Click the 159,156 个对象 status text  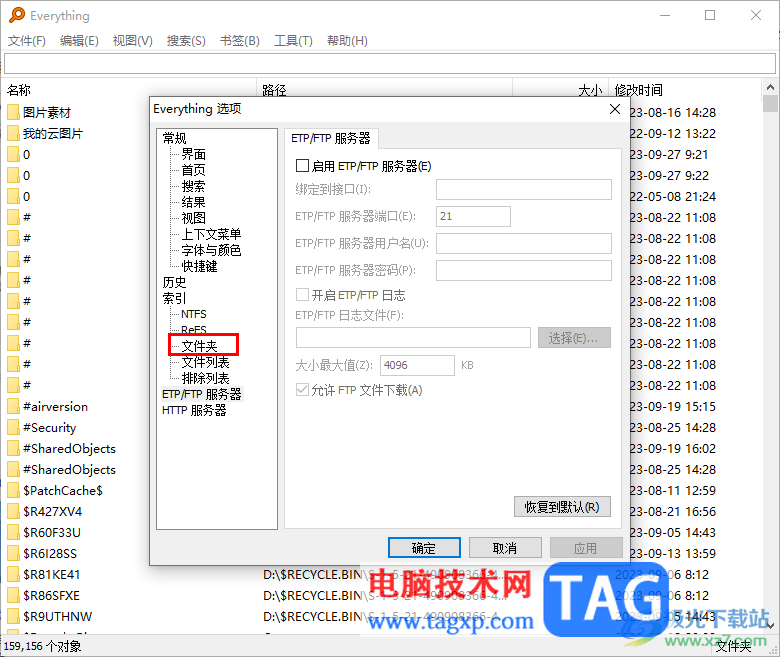click(42, 646)
